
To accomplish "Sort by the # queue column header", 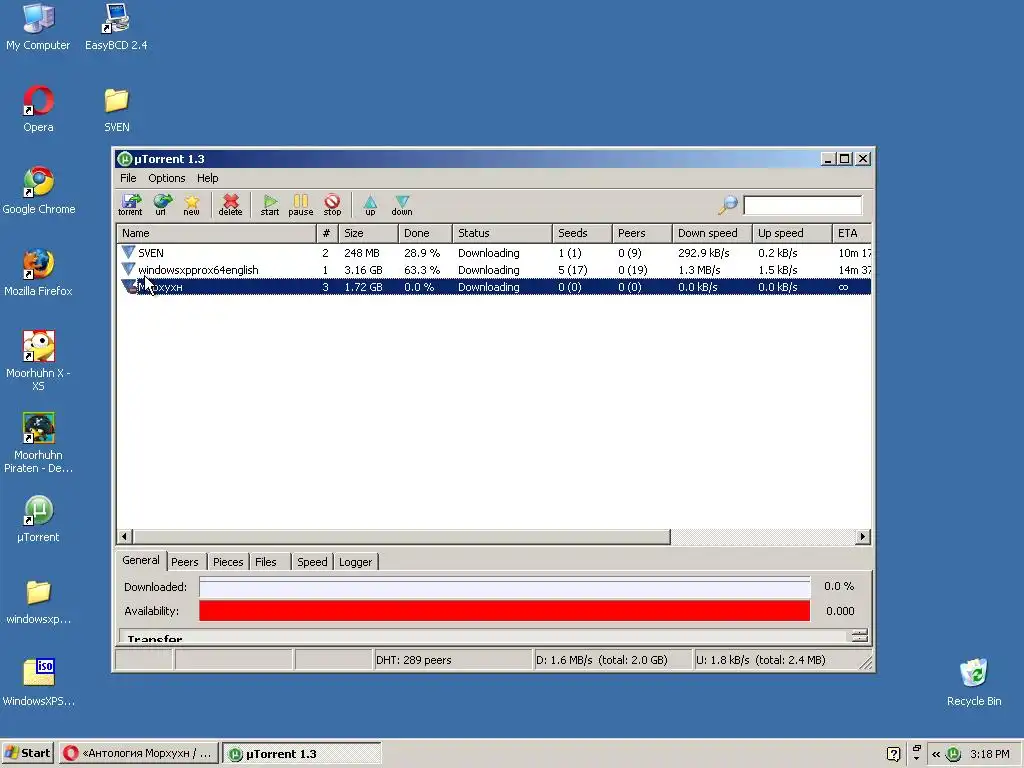I will (x=327, y=233).
